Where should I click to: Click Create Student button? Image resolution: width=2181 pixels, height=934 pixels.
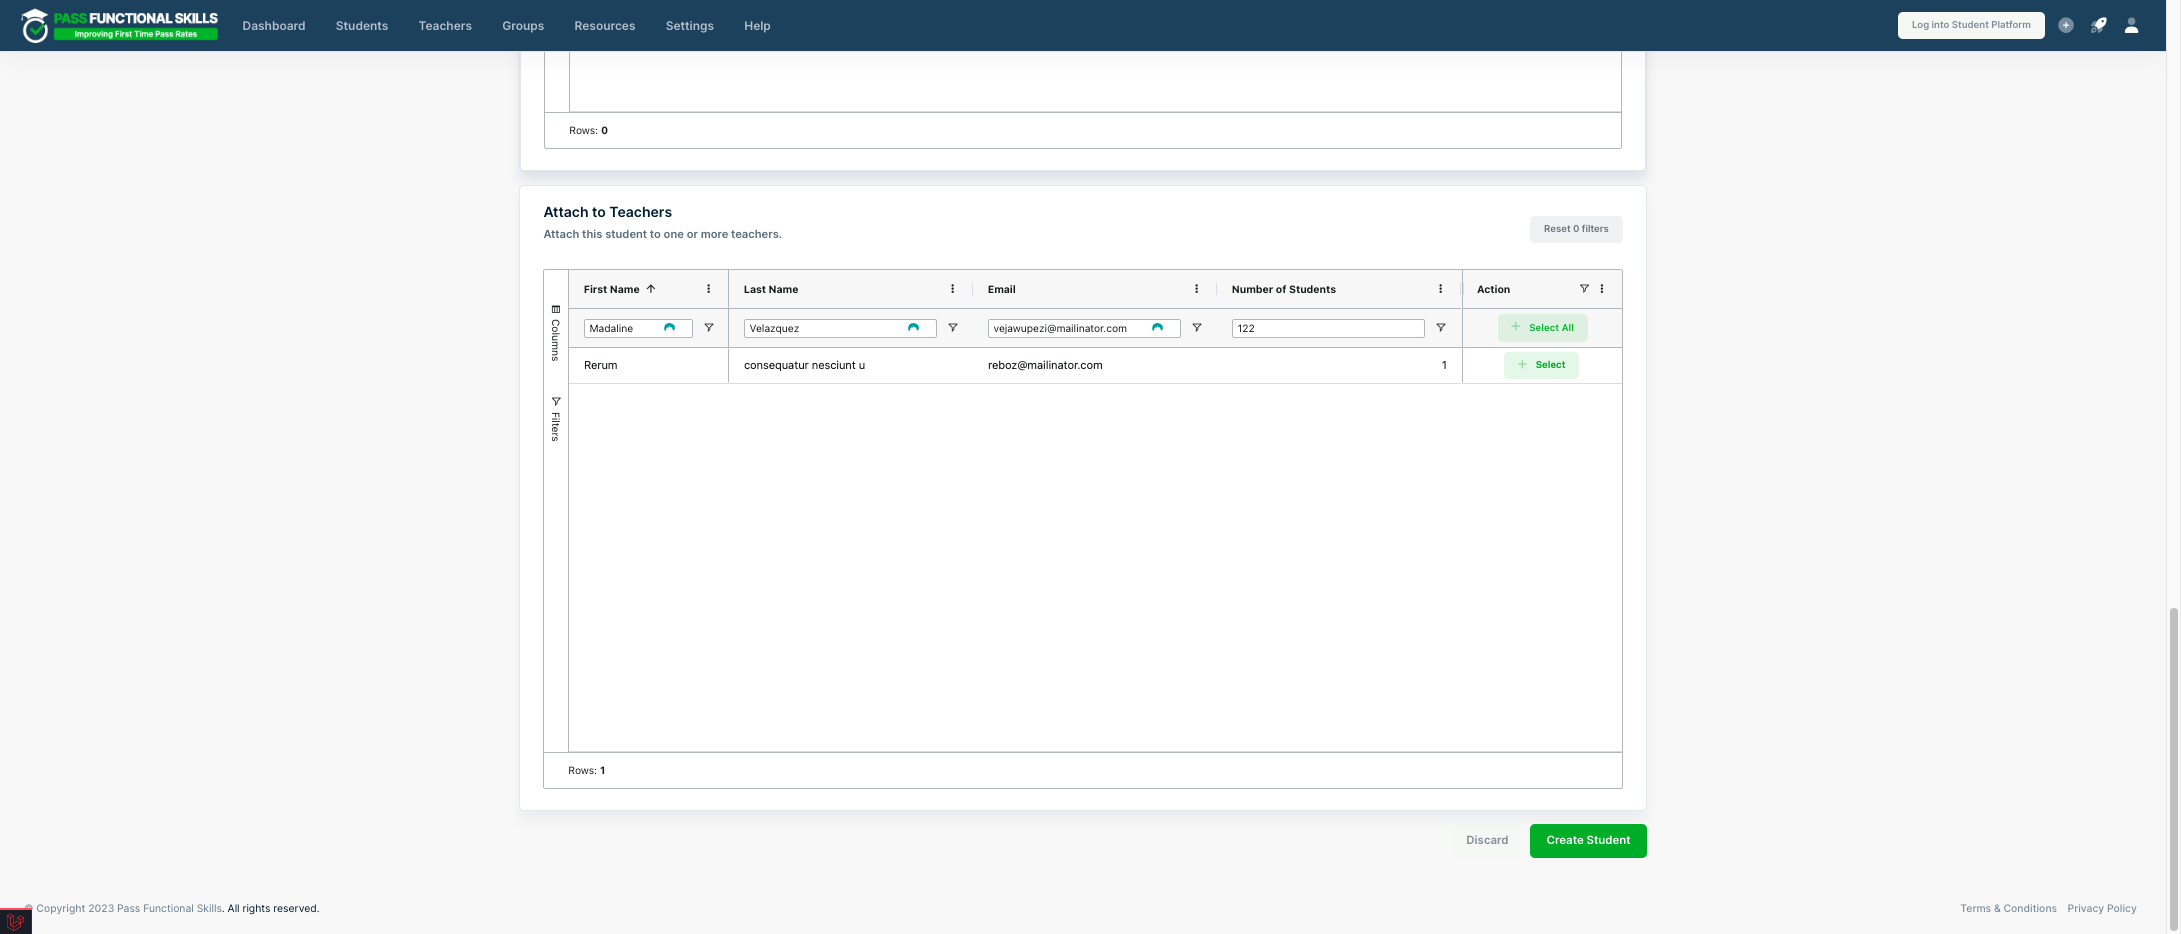(x=1588, y=841)
